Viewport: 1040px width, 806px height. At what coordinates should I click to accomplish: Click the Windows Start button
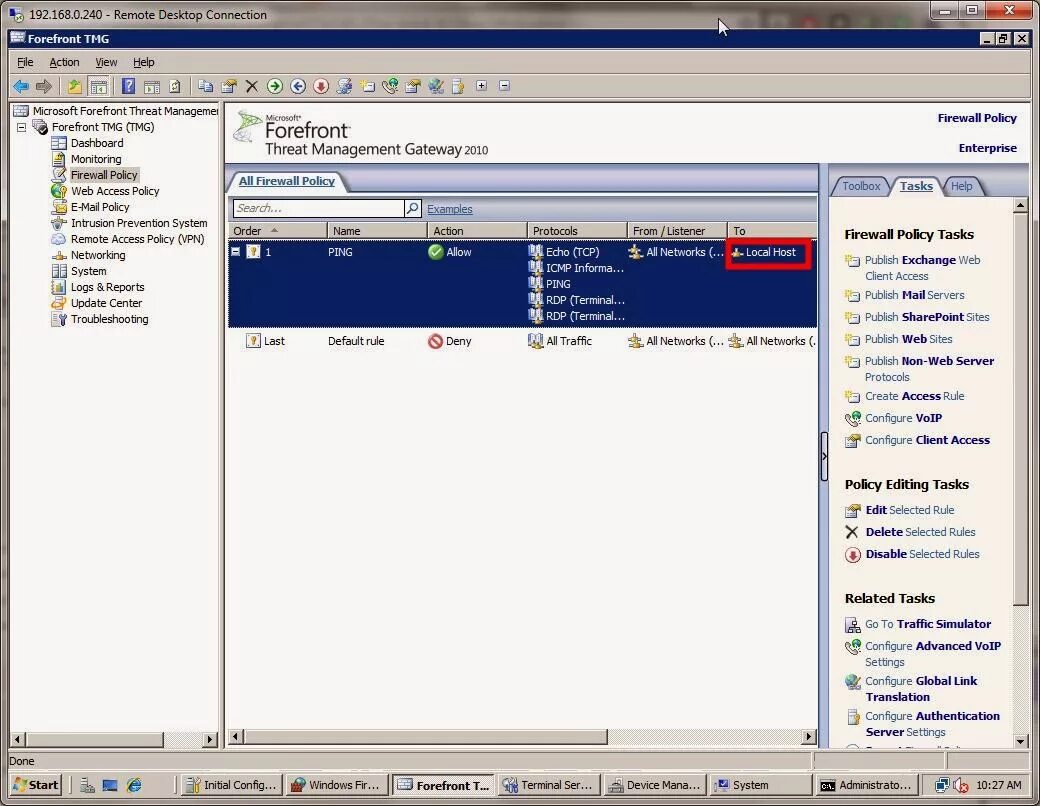click(x=36, y=785)
